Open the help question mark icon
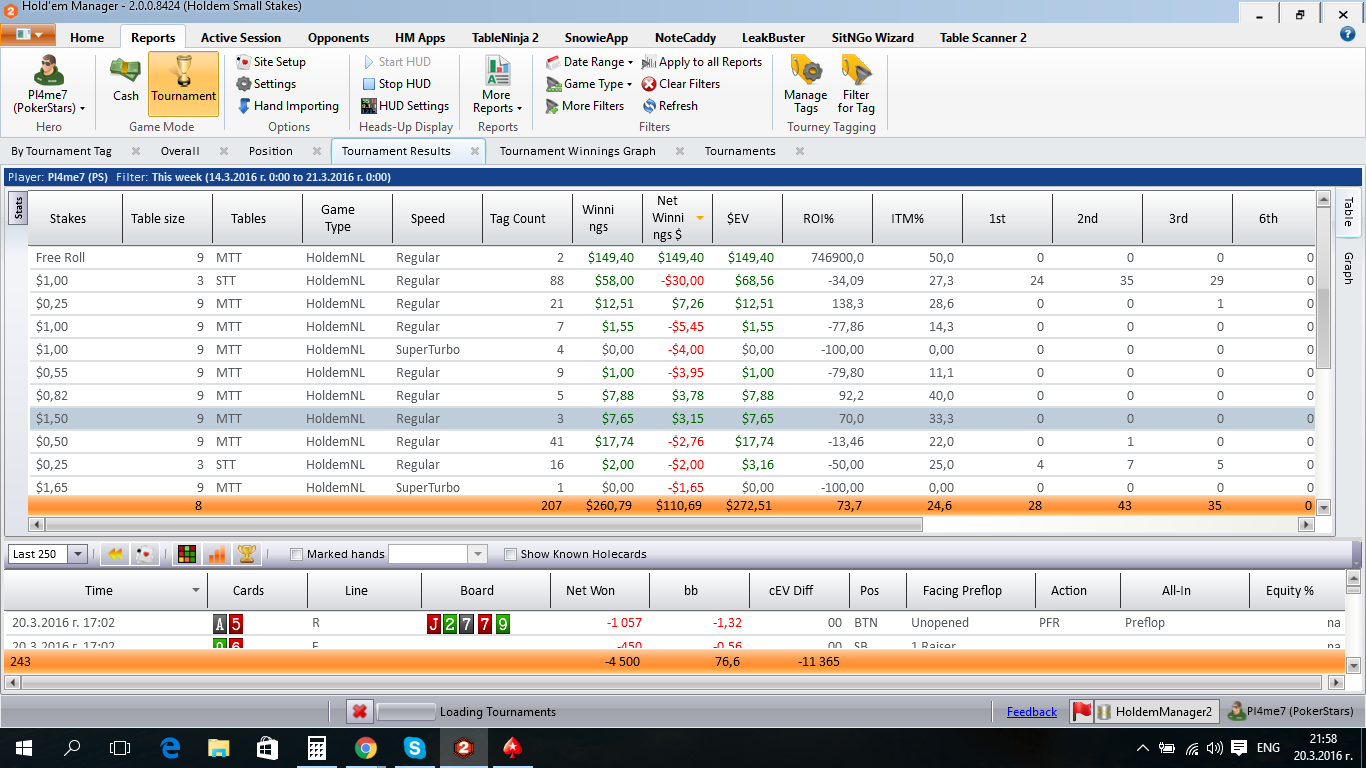This screenshot has width=1366, height=768. click(1347, 33)
